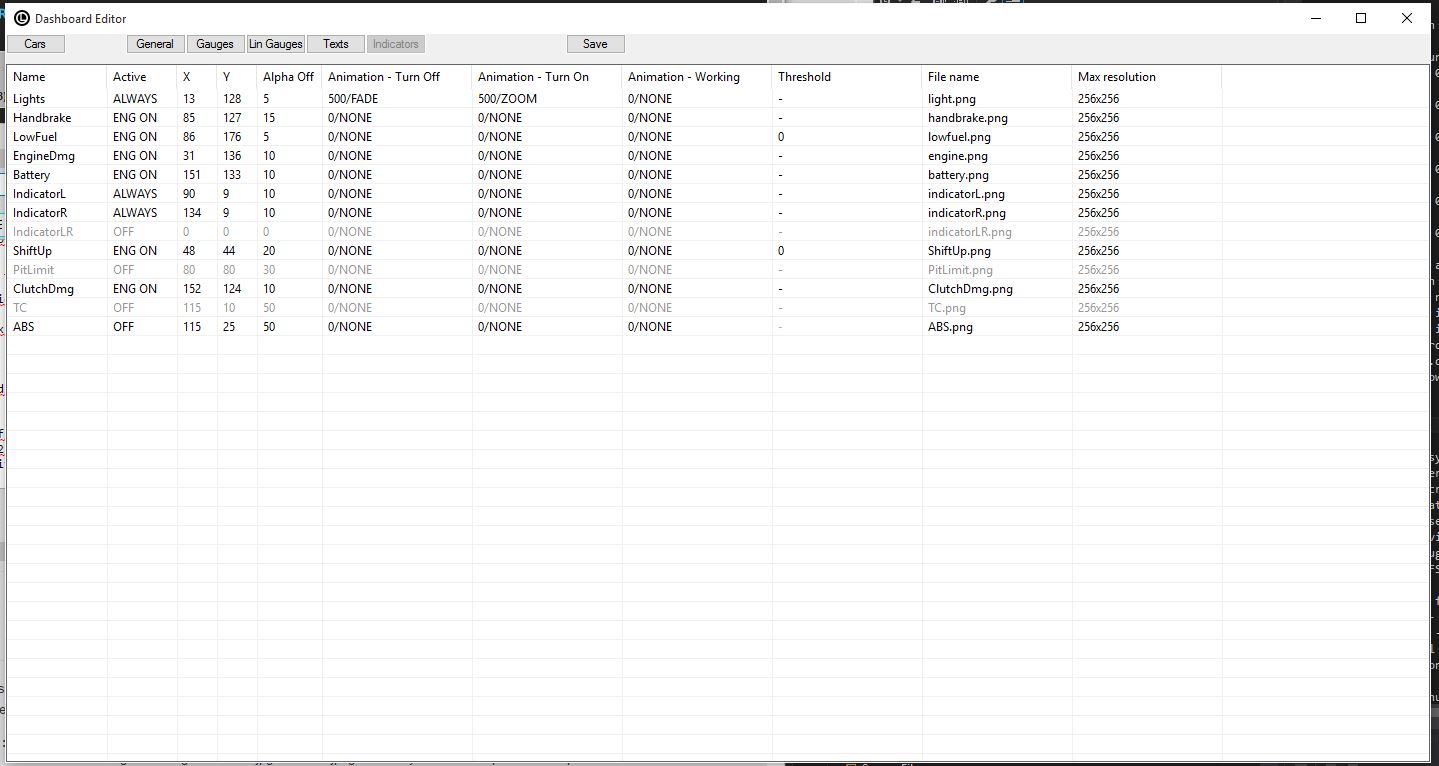
Task: Click the indicatorL.png file name
Action: point(967,194)
